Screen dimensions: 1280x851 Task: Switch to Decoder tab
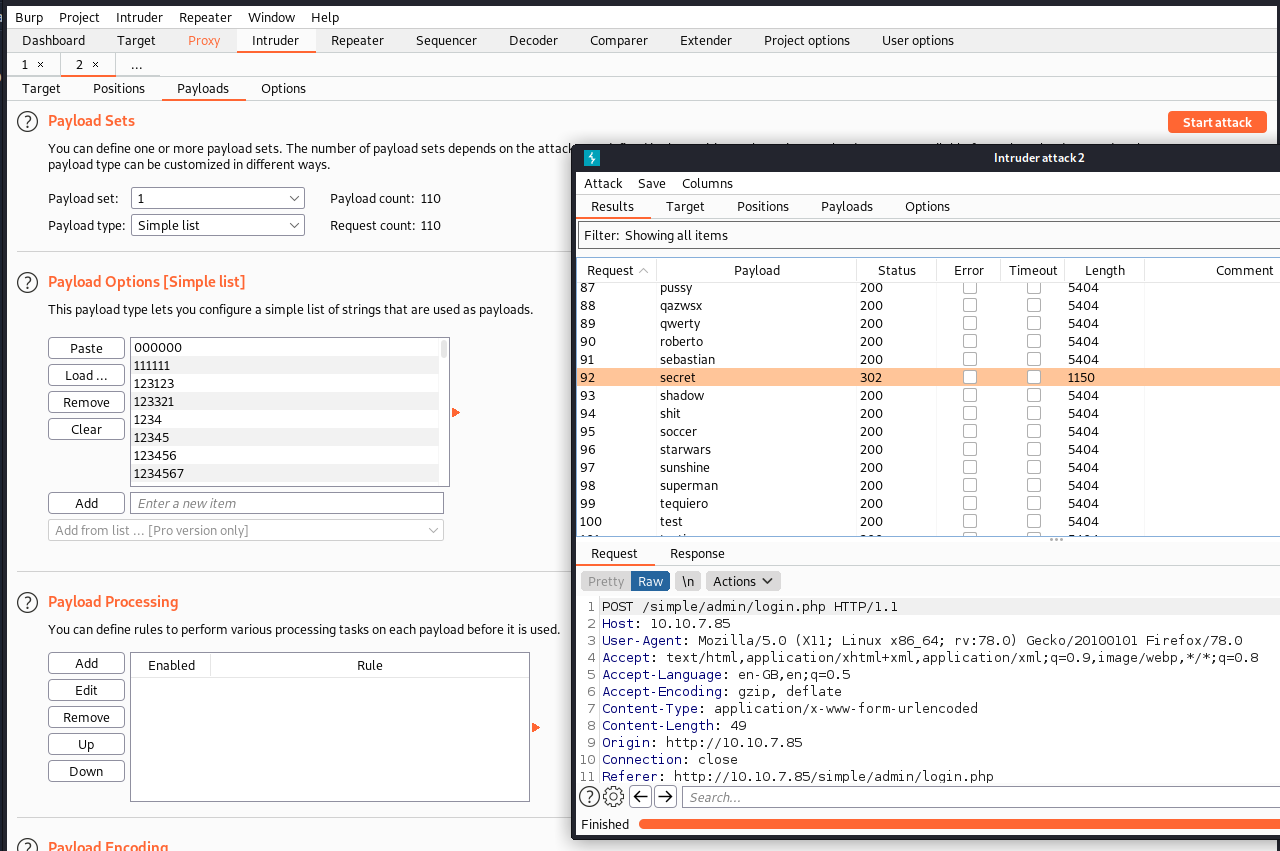pyautogui.click(x=533, y=40)
